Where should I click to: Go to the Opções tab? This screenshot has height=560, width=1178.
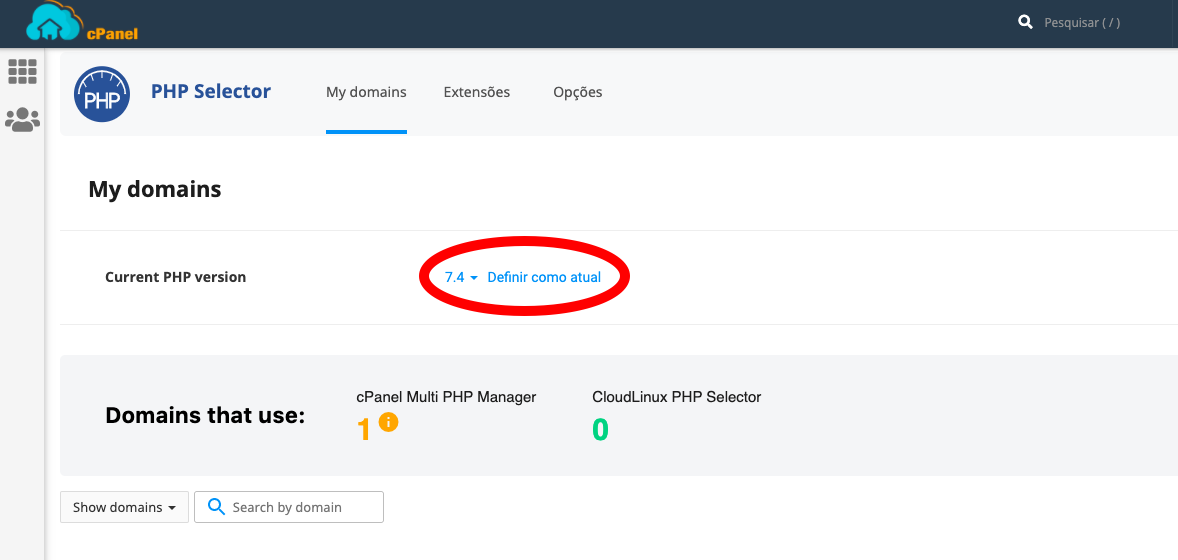[x=578, y=92]
